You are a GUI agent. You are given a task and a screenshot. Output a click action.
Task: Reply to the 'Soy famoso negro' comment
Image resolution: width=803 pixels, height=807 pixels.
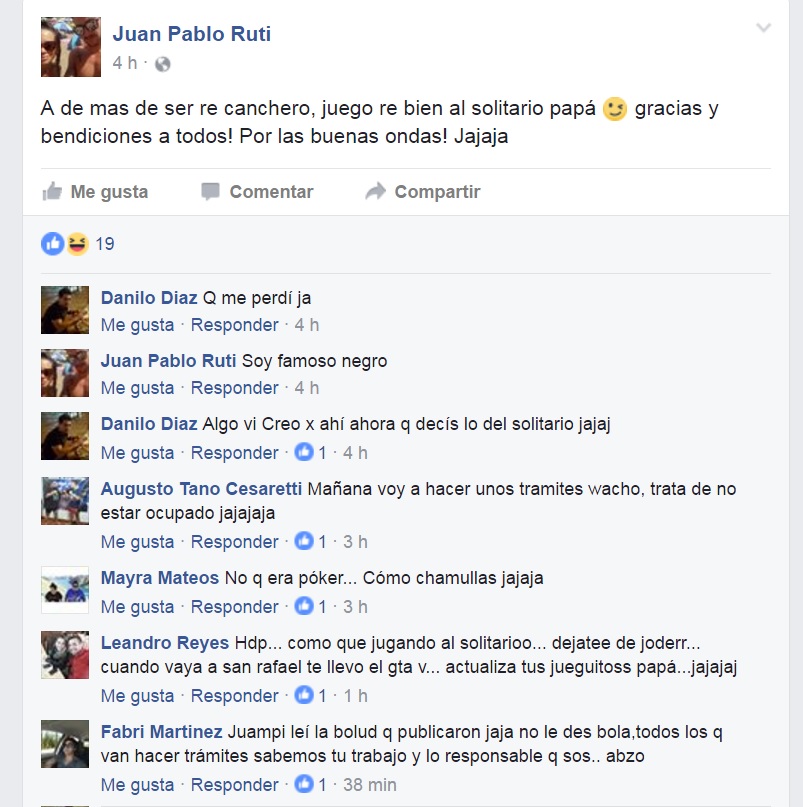[235, 388]
